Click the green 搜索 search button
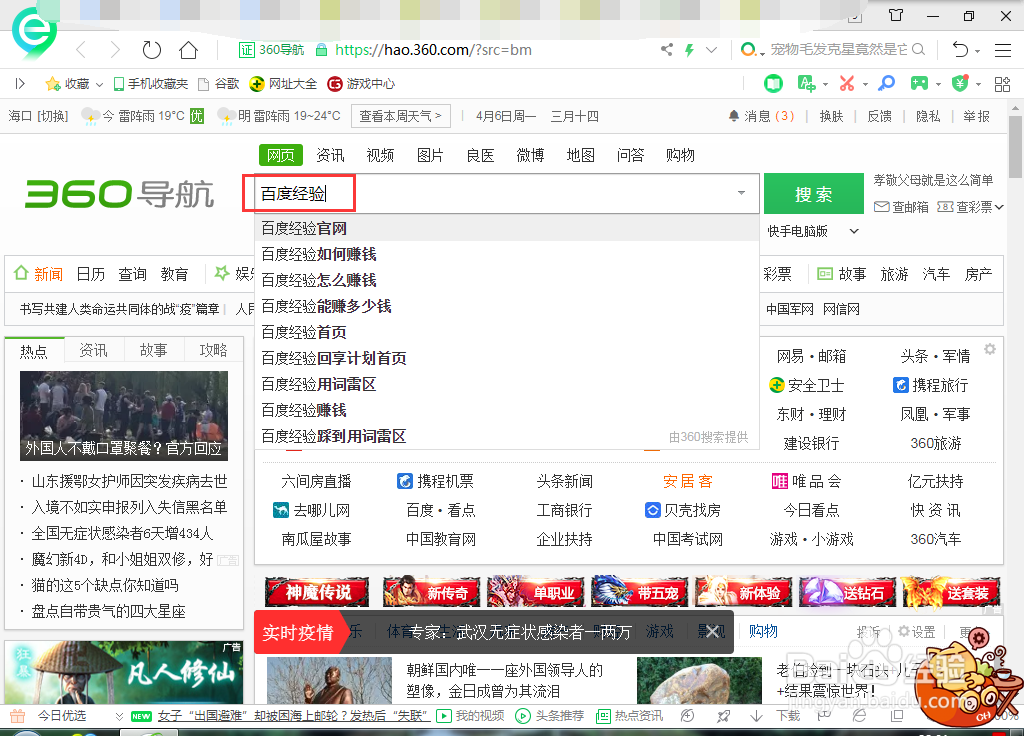 pos(813,193)
